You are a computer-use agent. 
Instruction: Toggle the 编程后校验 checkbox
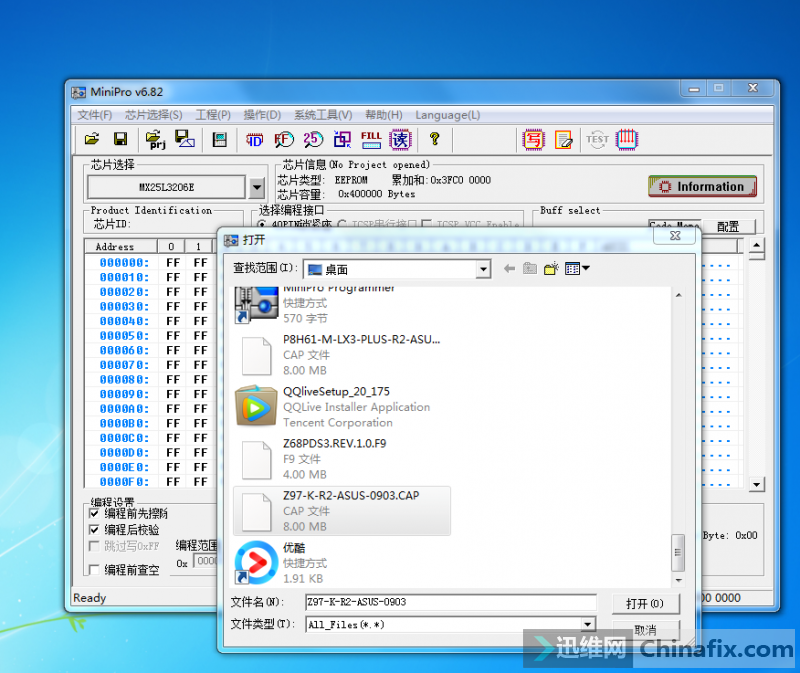pos(95,530)
